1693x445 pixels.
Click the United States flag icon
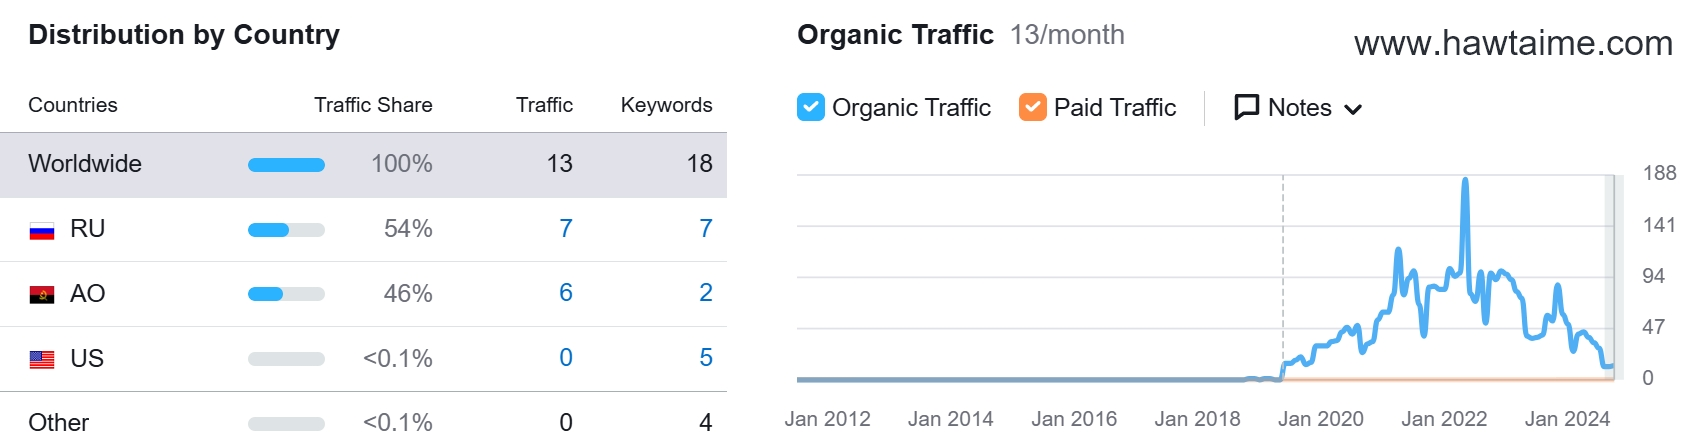pyautogui.click(x=42, y=359)
